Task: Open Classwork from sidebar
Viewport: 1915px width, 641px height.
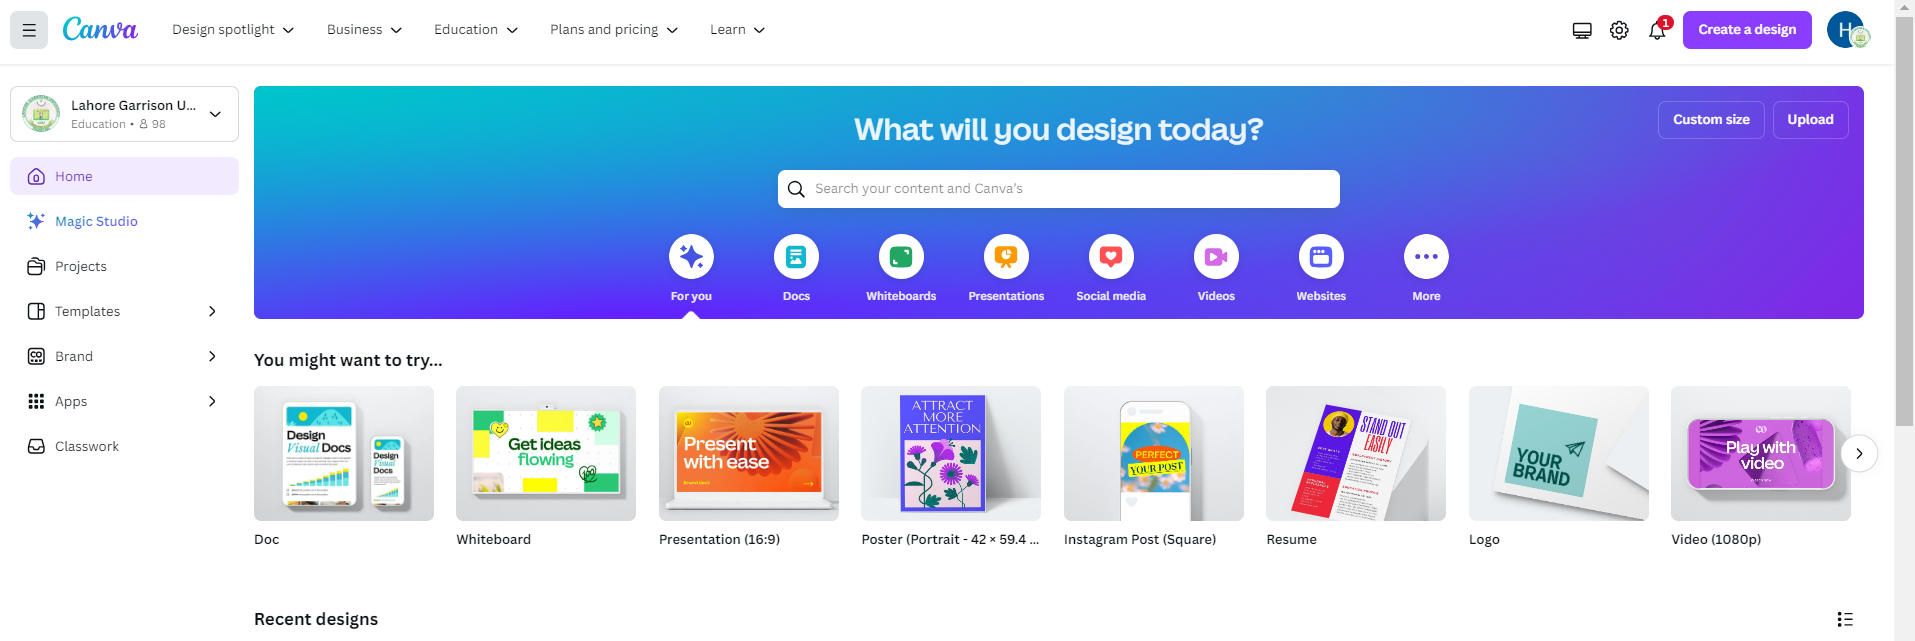Action: pyautogui.click(x=124, y=446)
